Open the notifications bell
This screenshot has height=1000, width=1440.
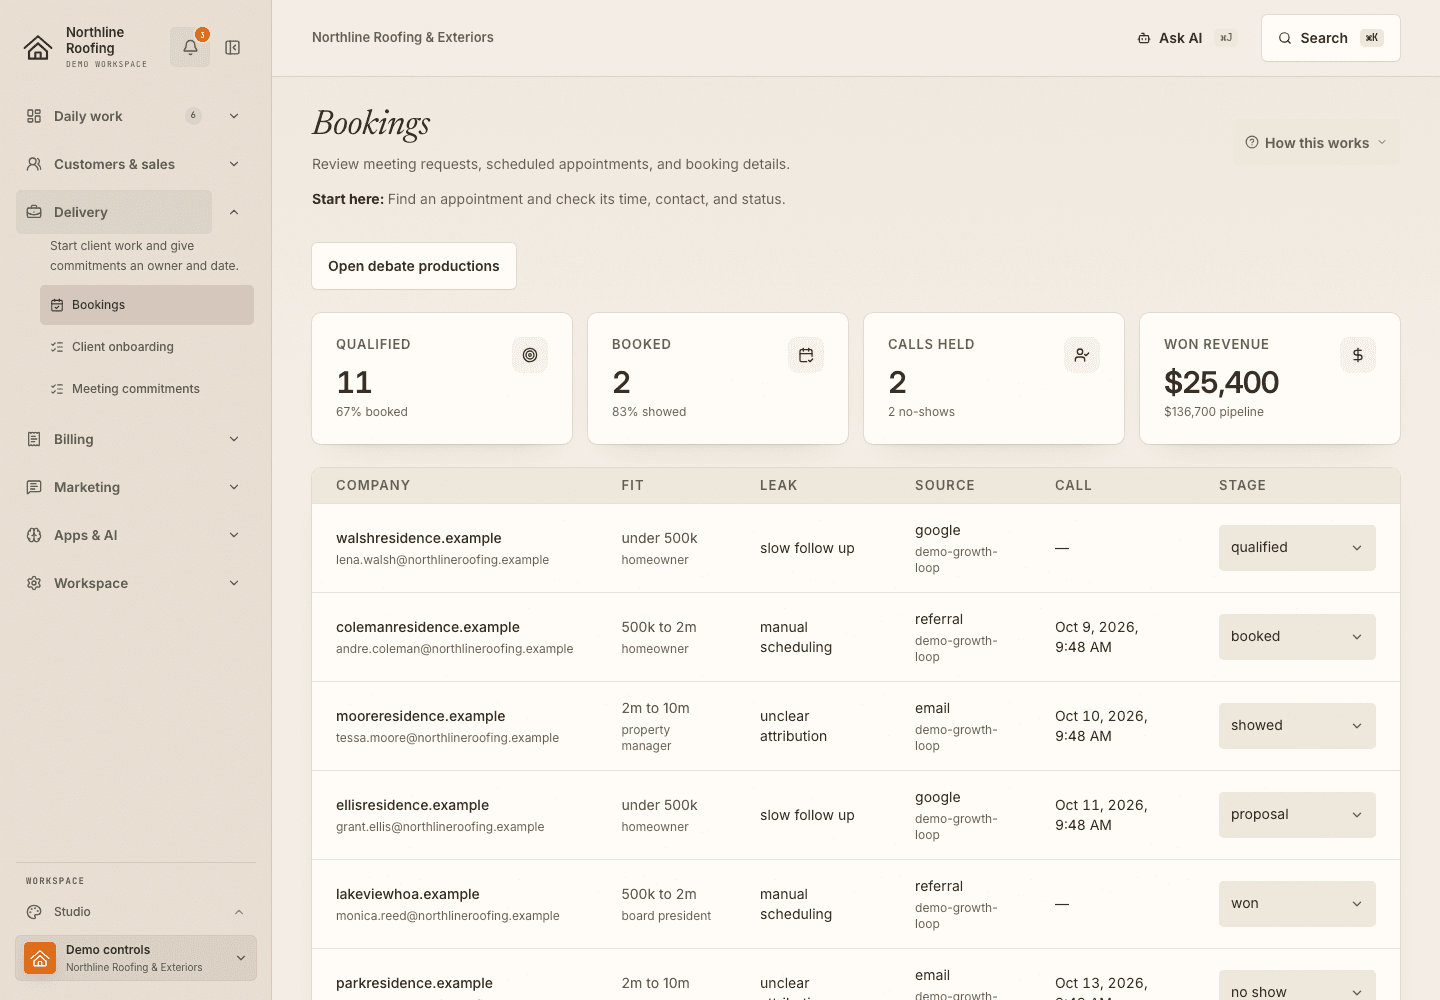pos(190,47)
